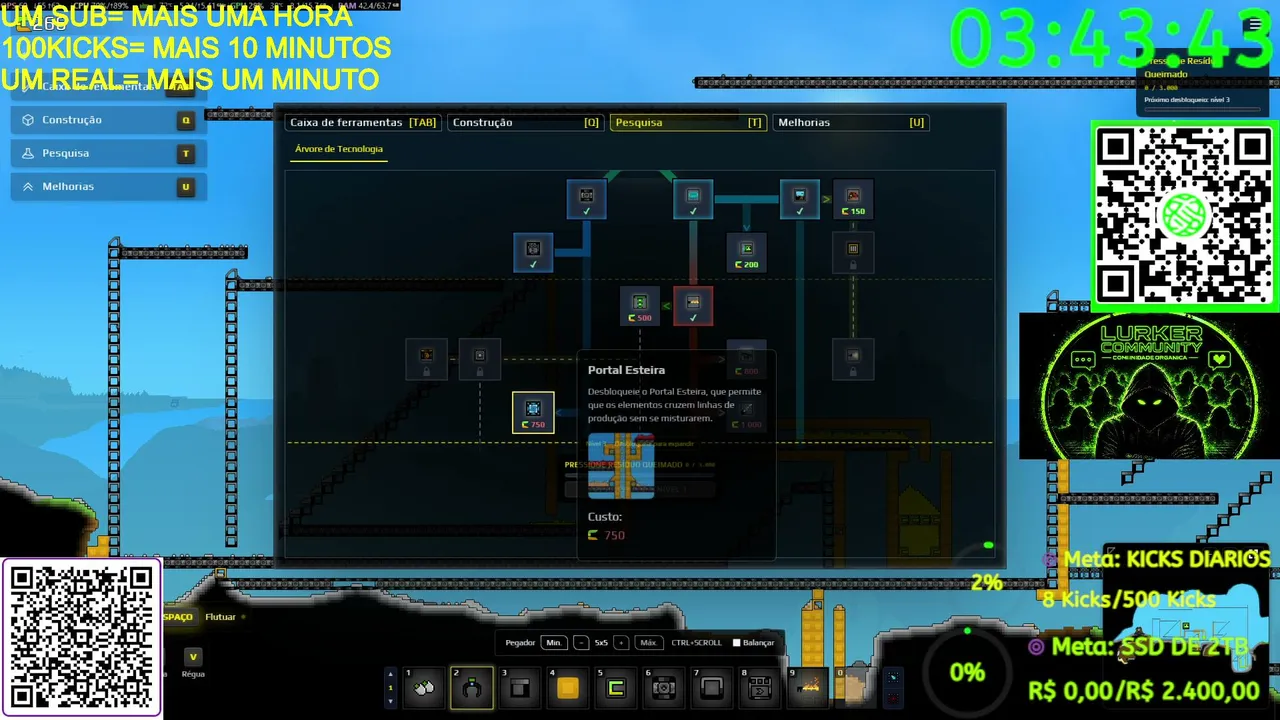This screenshot has height=720, width=1280.
Task: Click the hotbar page down arrow
Action: tap(390, 701)
